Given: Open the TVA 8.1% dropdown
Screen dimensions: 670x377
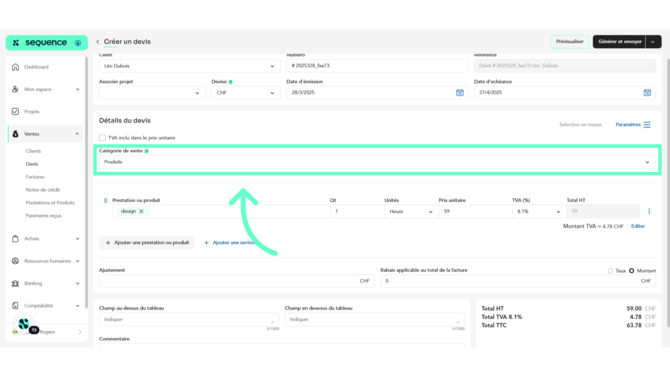Looking at the screenshot, I should [538, 211].
